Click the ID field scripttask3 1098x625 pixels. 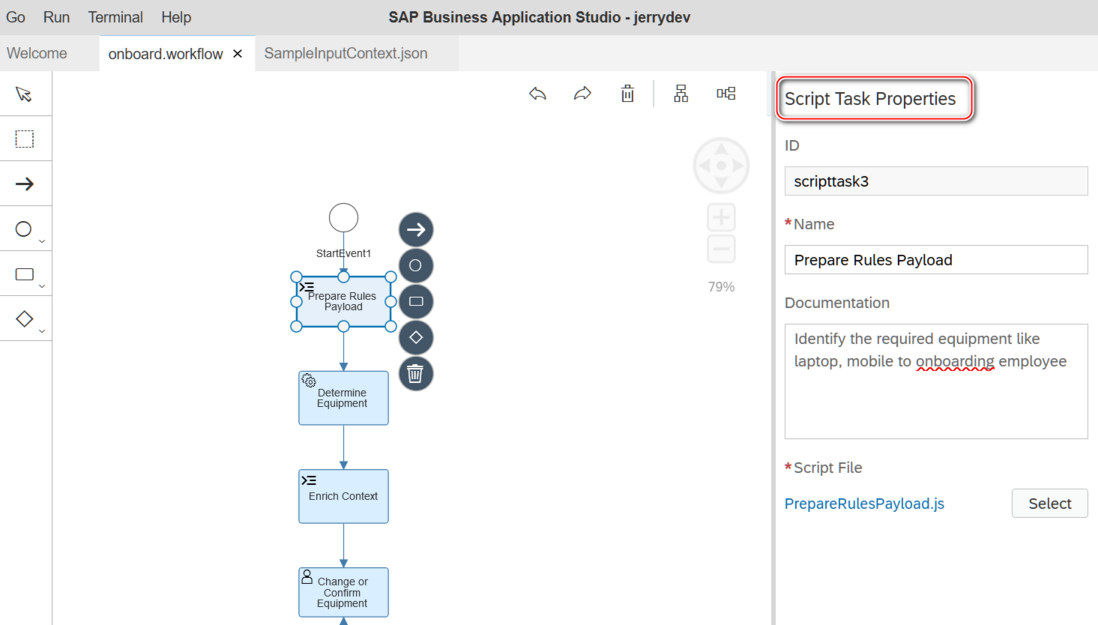pos(936,181)
